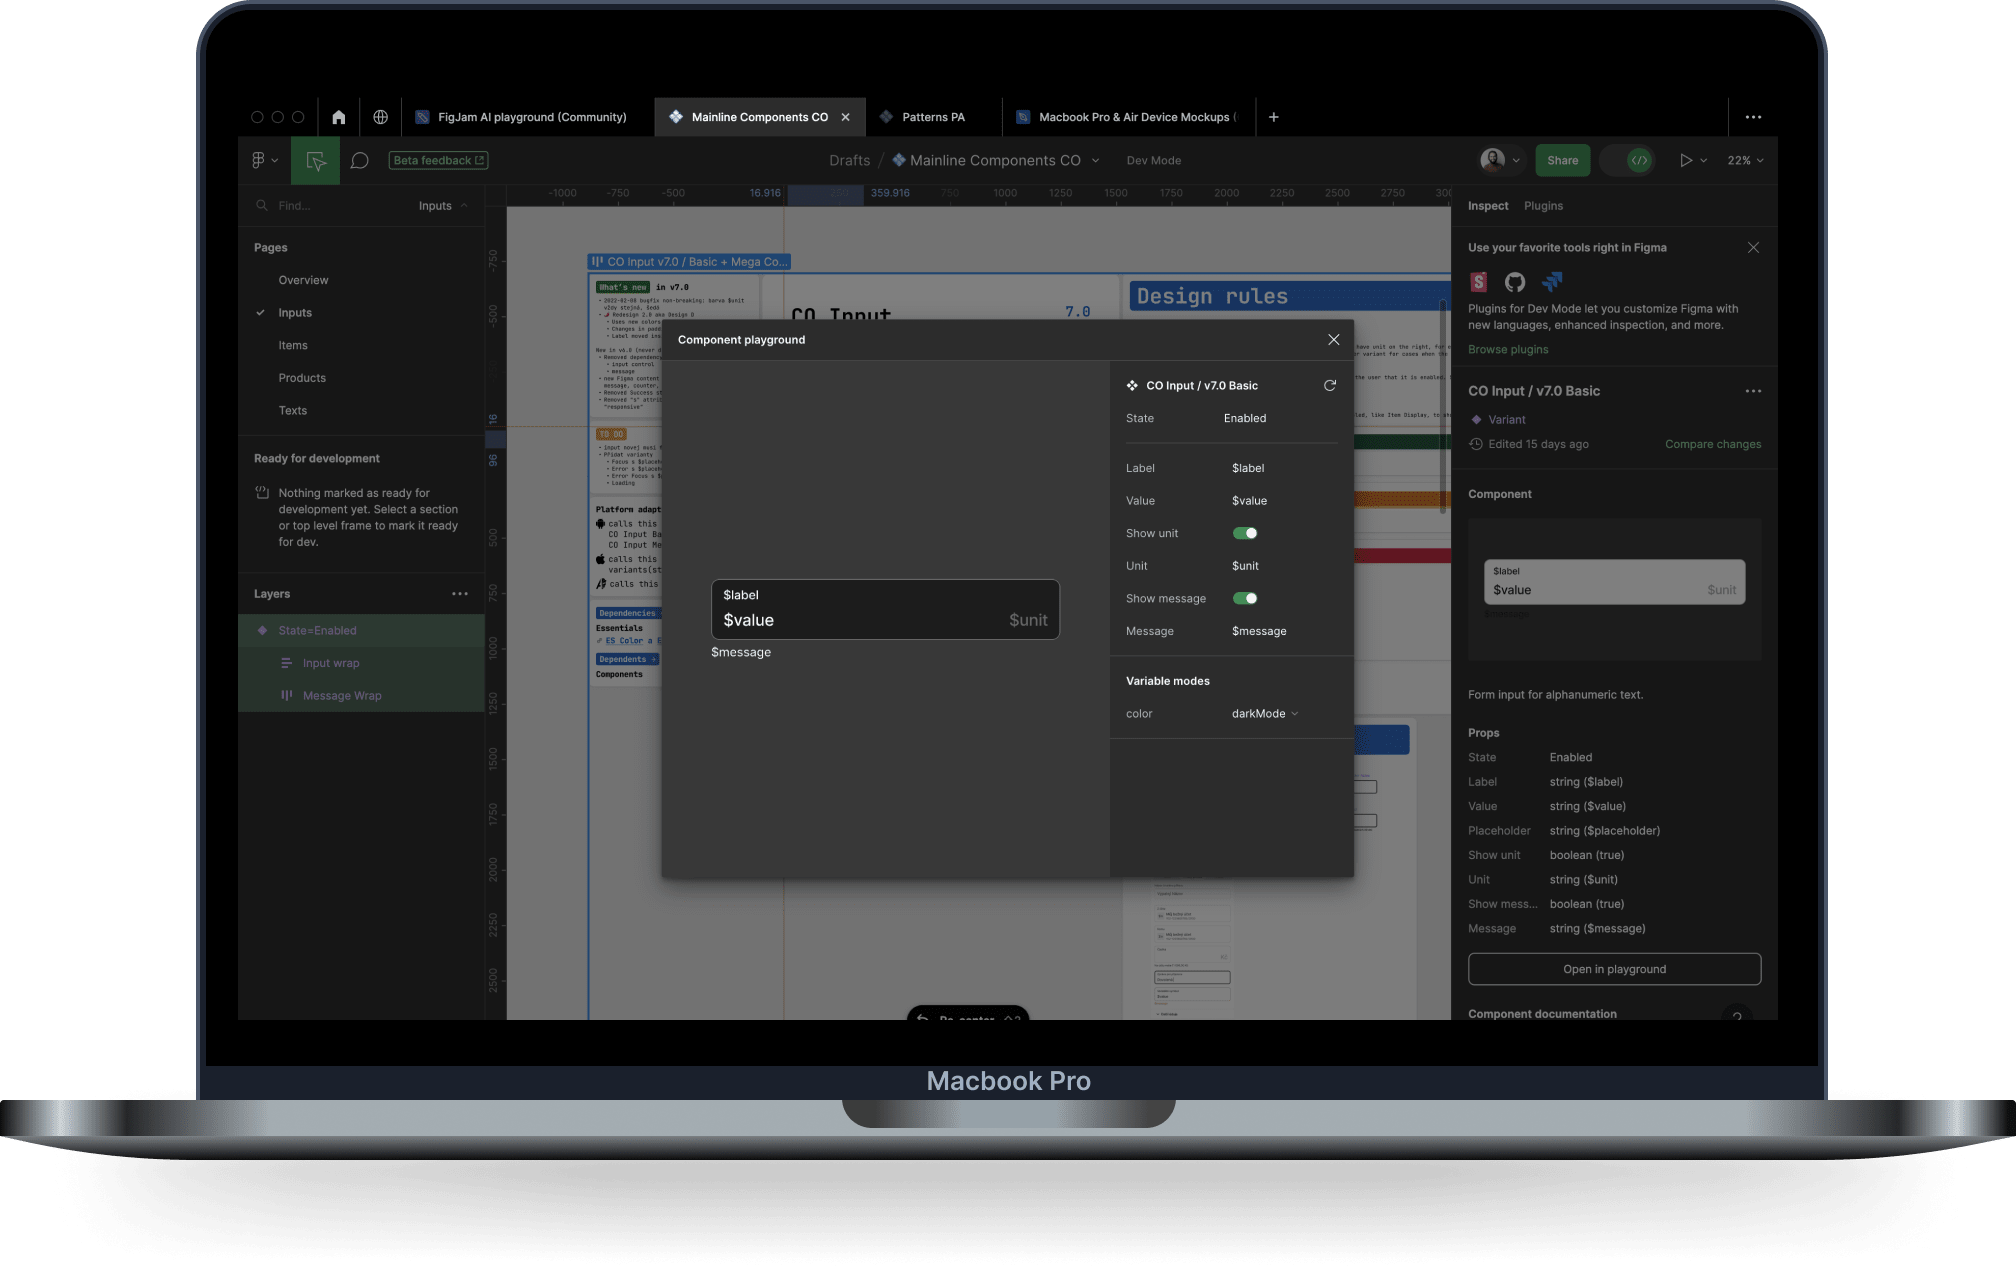The width and height of the screenshot is (2016, 1270).
Task: Click the Jira plugin icon
Action: (x=1552, y=282)
